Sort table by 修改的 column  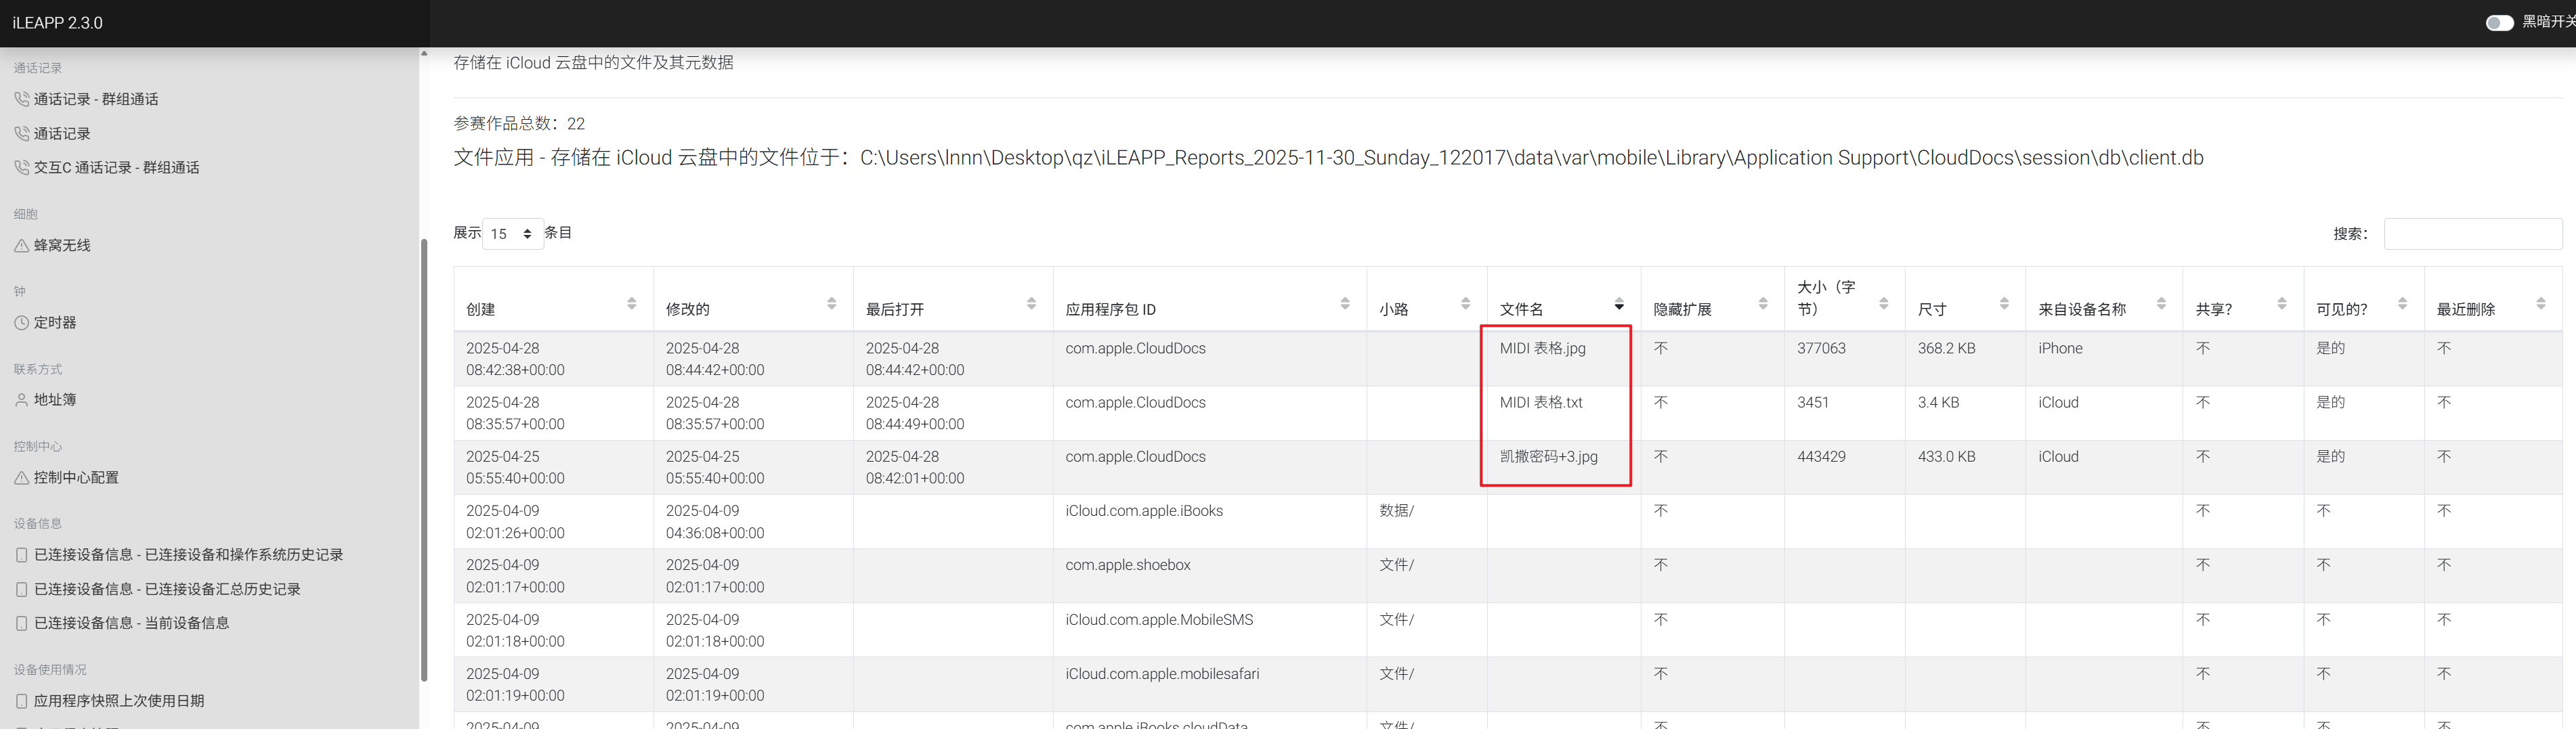click(x=753, y=299)
